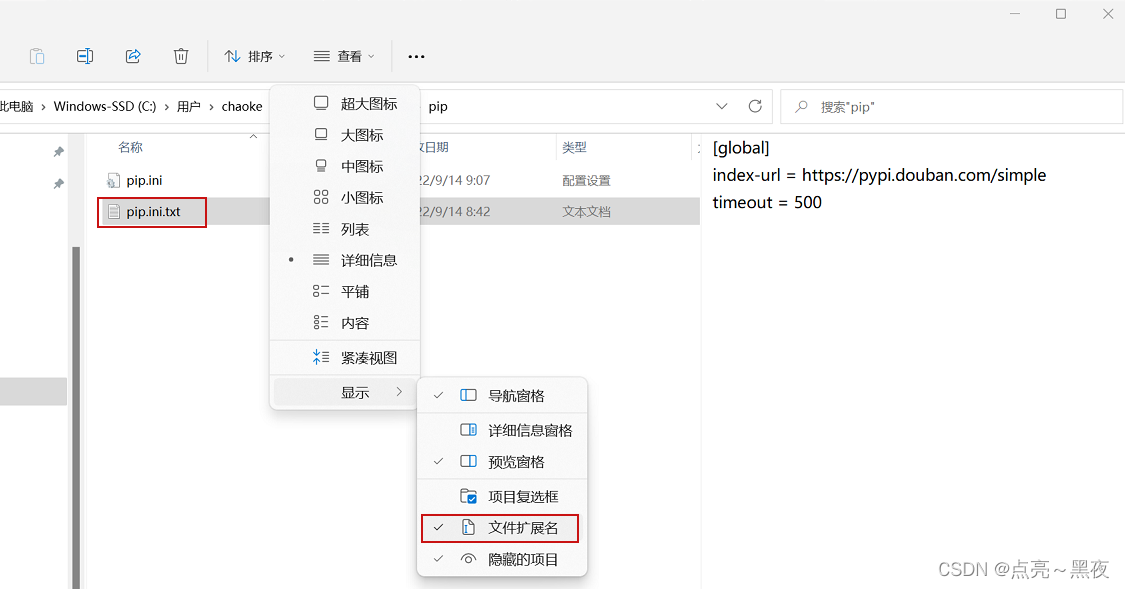Choose 列表 list view
The image size is (1125, 589).
point(345,229)
